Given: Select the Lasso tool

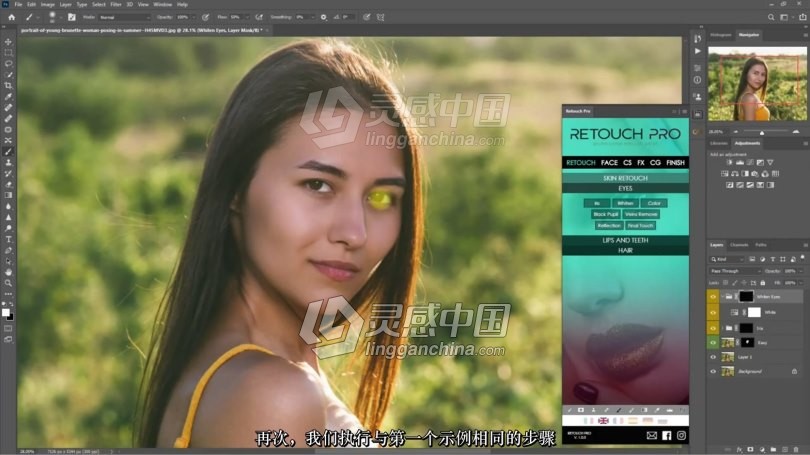Looking at the screenshot, I should click(8, 64).
